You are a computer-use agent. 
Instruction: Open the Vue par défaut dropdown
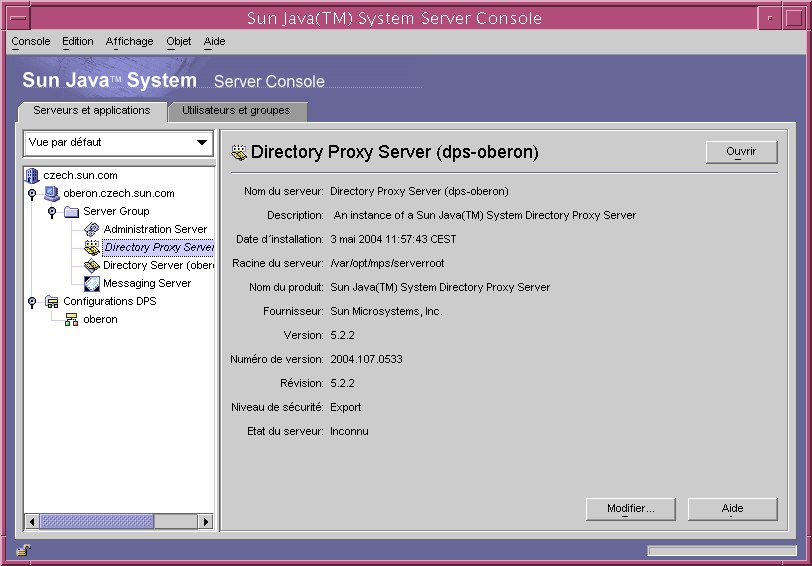(x=119, y=143)
